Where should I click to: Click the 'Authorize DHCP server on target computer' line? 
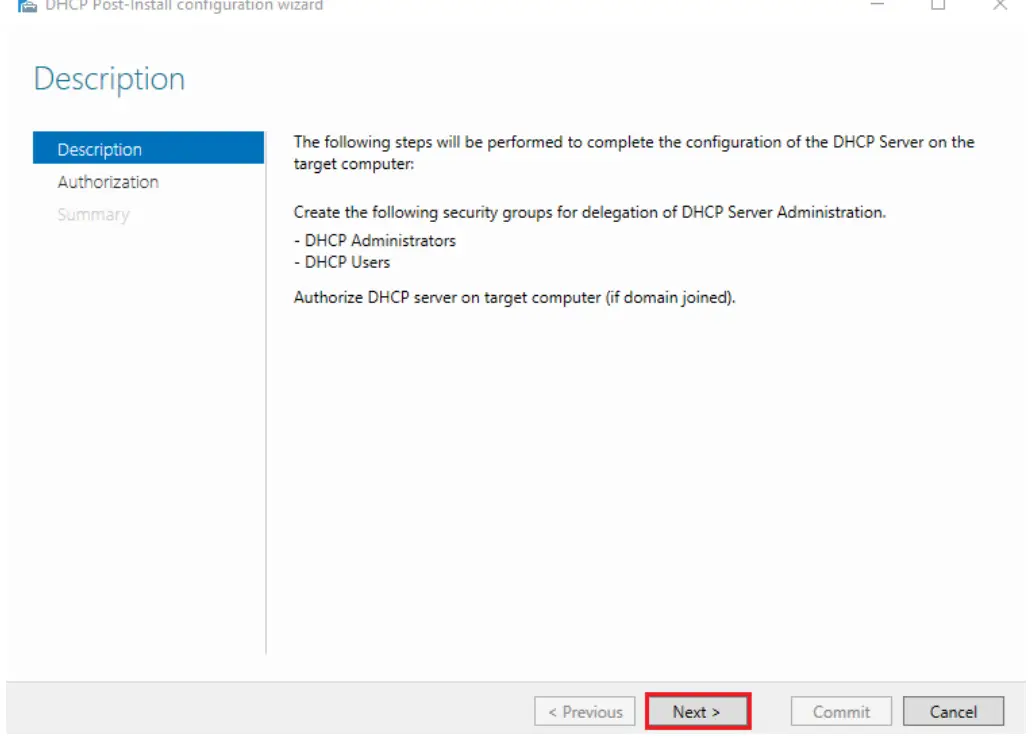pyautogui.click(x=514, y=297)
